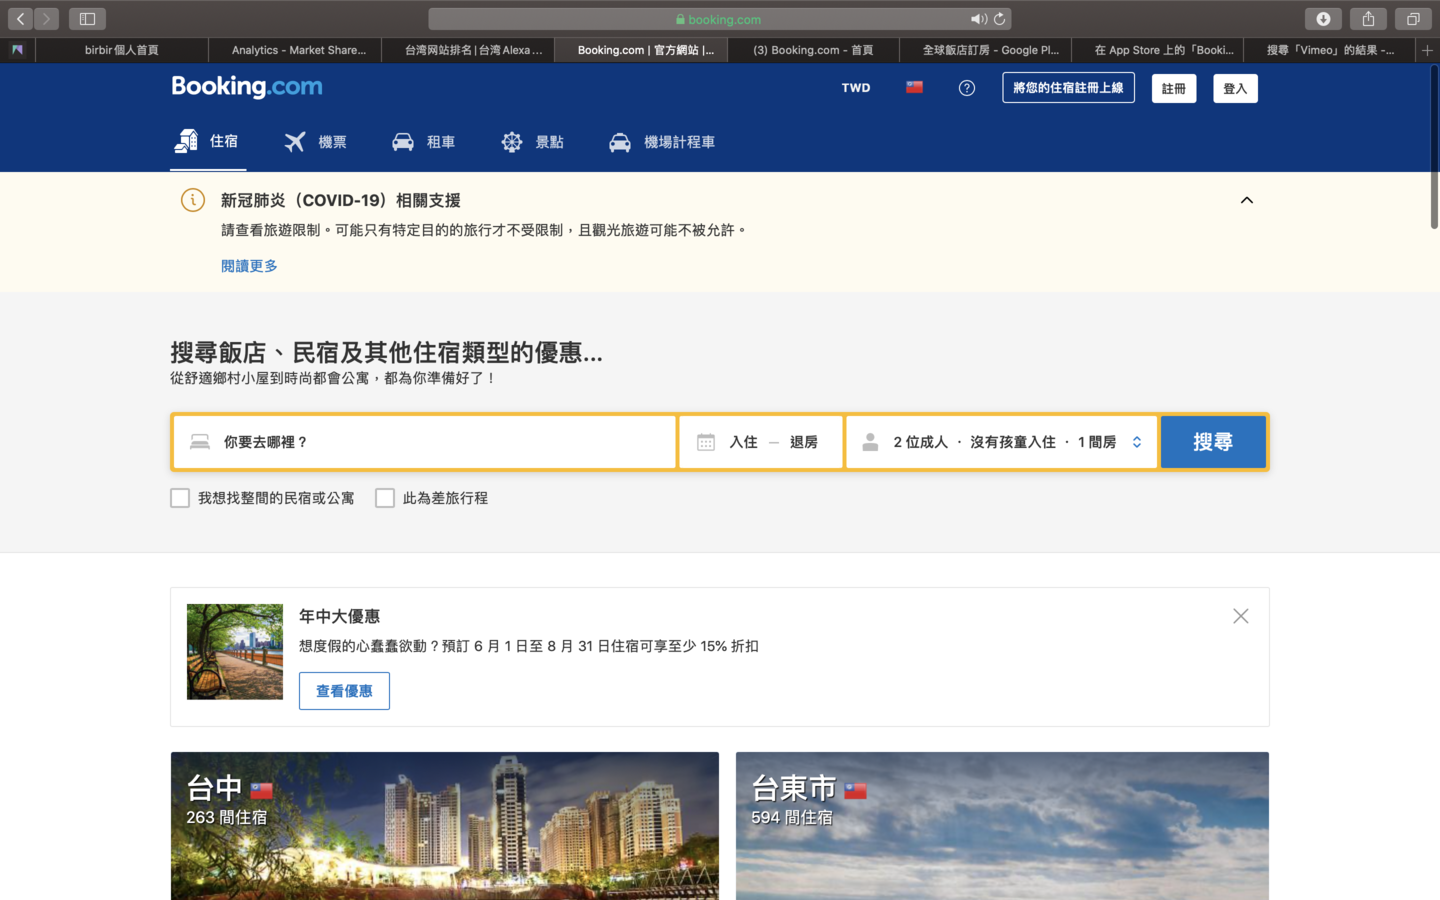Image resolution: width=1440 pixels, height=900 pixels.
Task: Open 退房 check-out date picker
Action: pyautogui.click(x=804, y=442)
